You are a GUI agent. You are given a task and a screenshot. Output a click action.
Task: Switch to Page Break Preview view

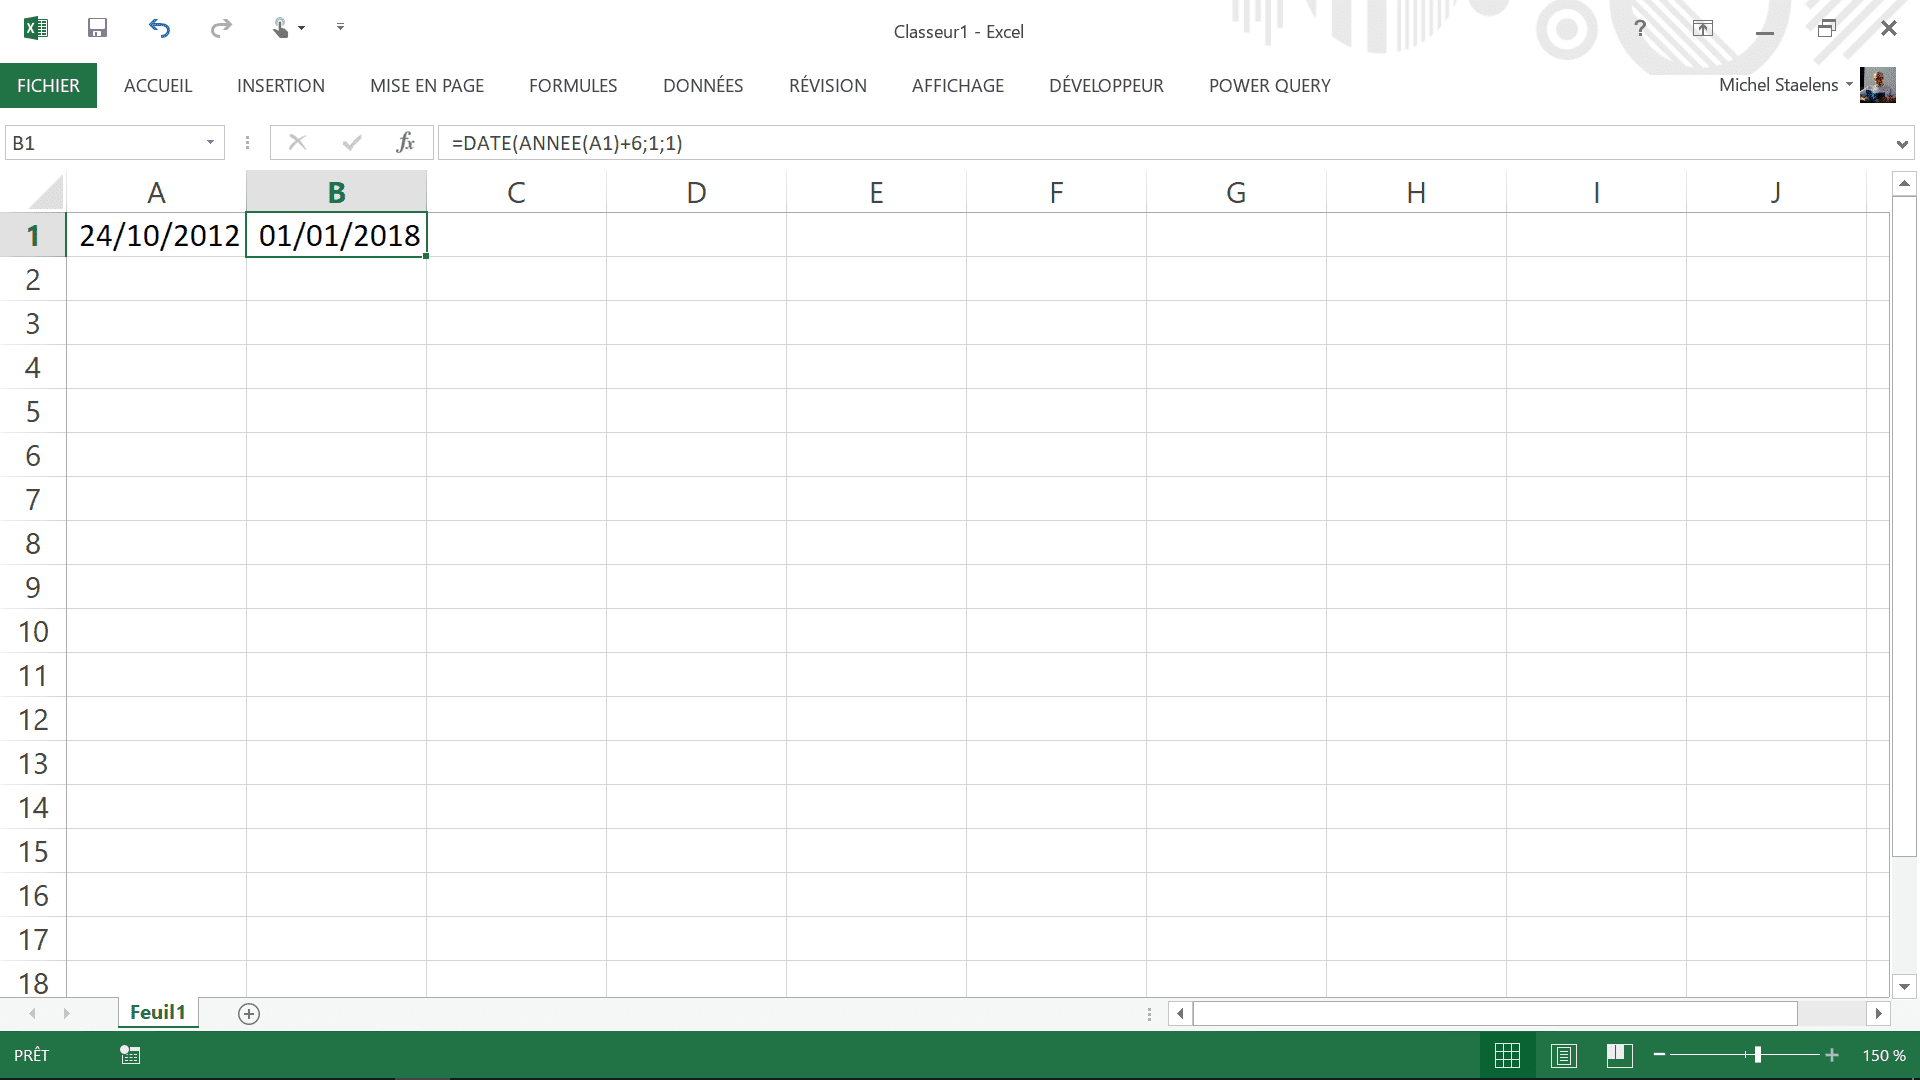click(x=1619, y=1055)
